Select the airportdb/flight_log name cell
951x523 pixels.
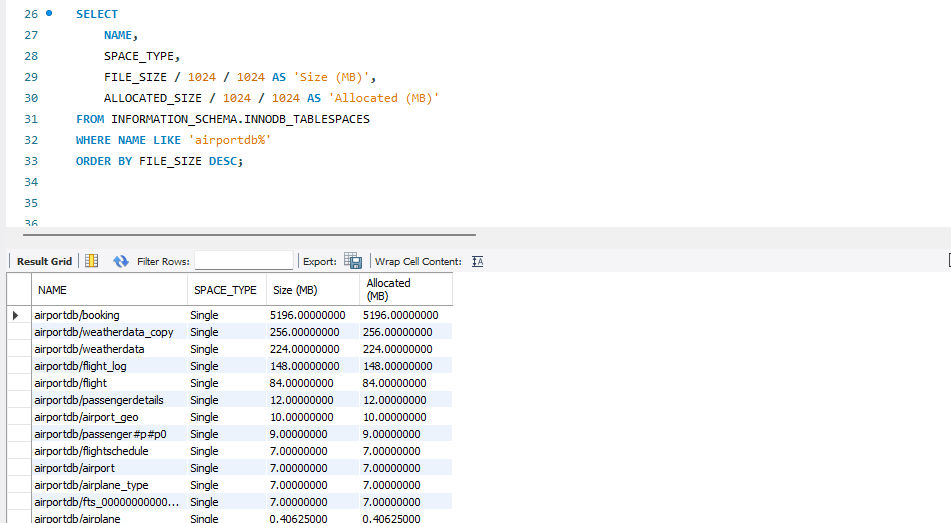pyautogui.click(x=80, y=366)
